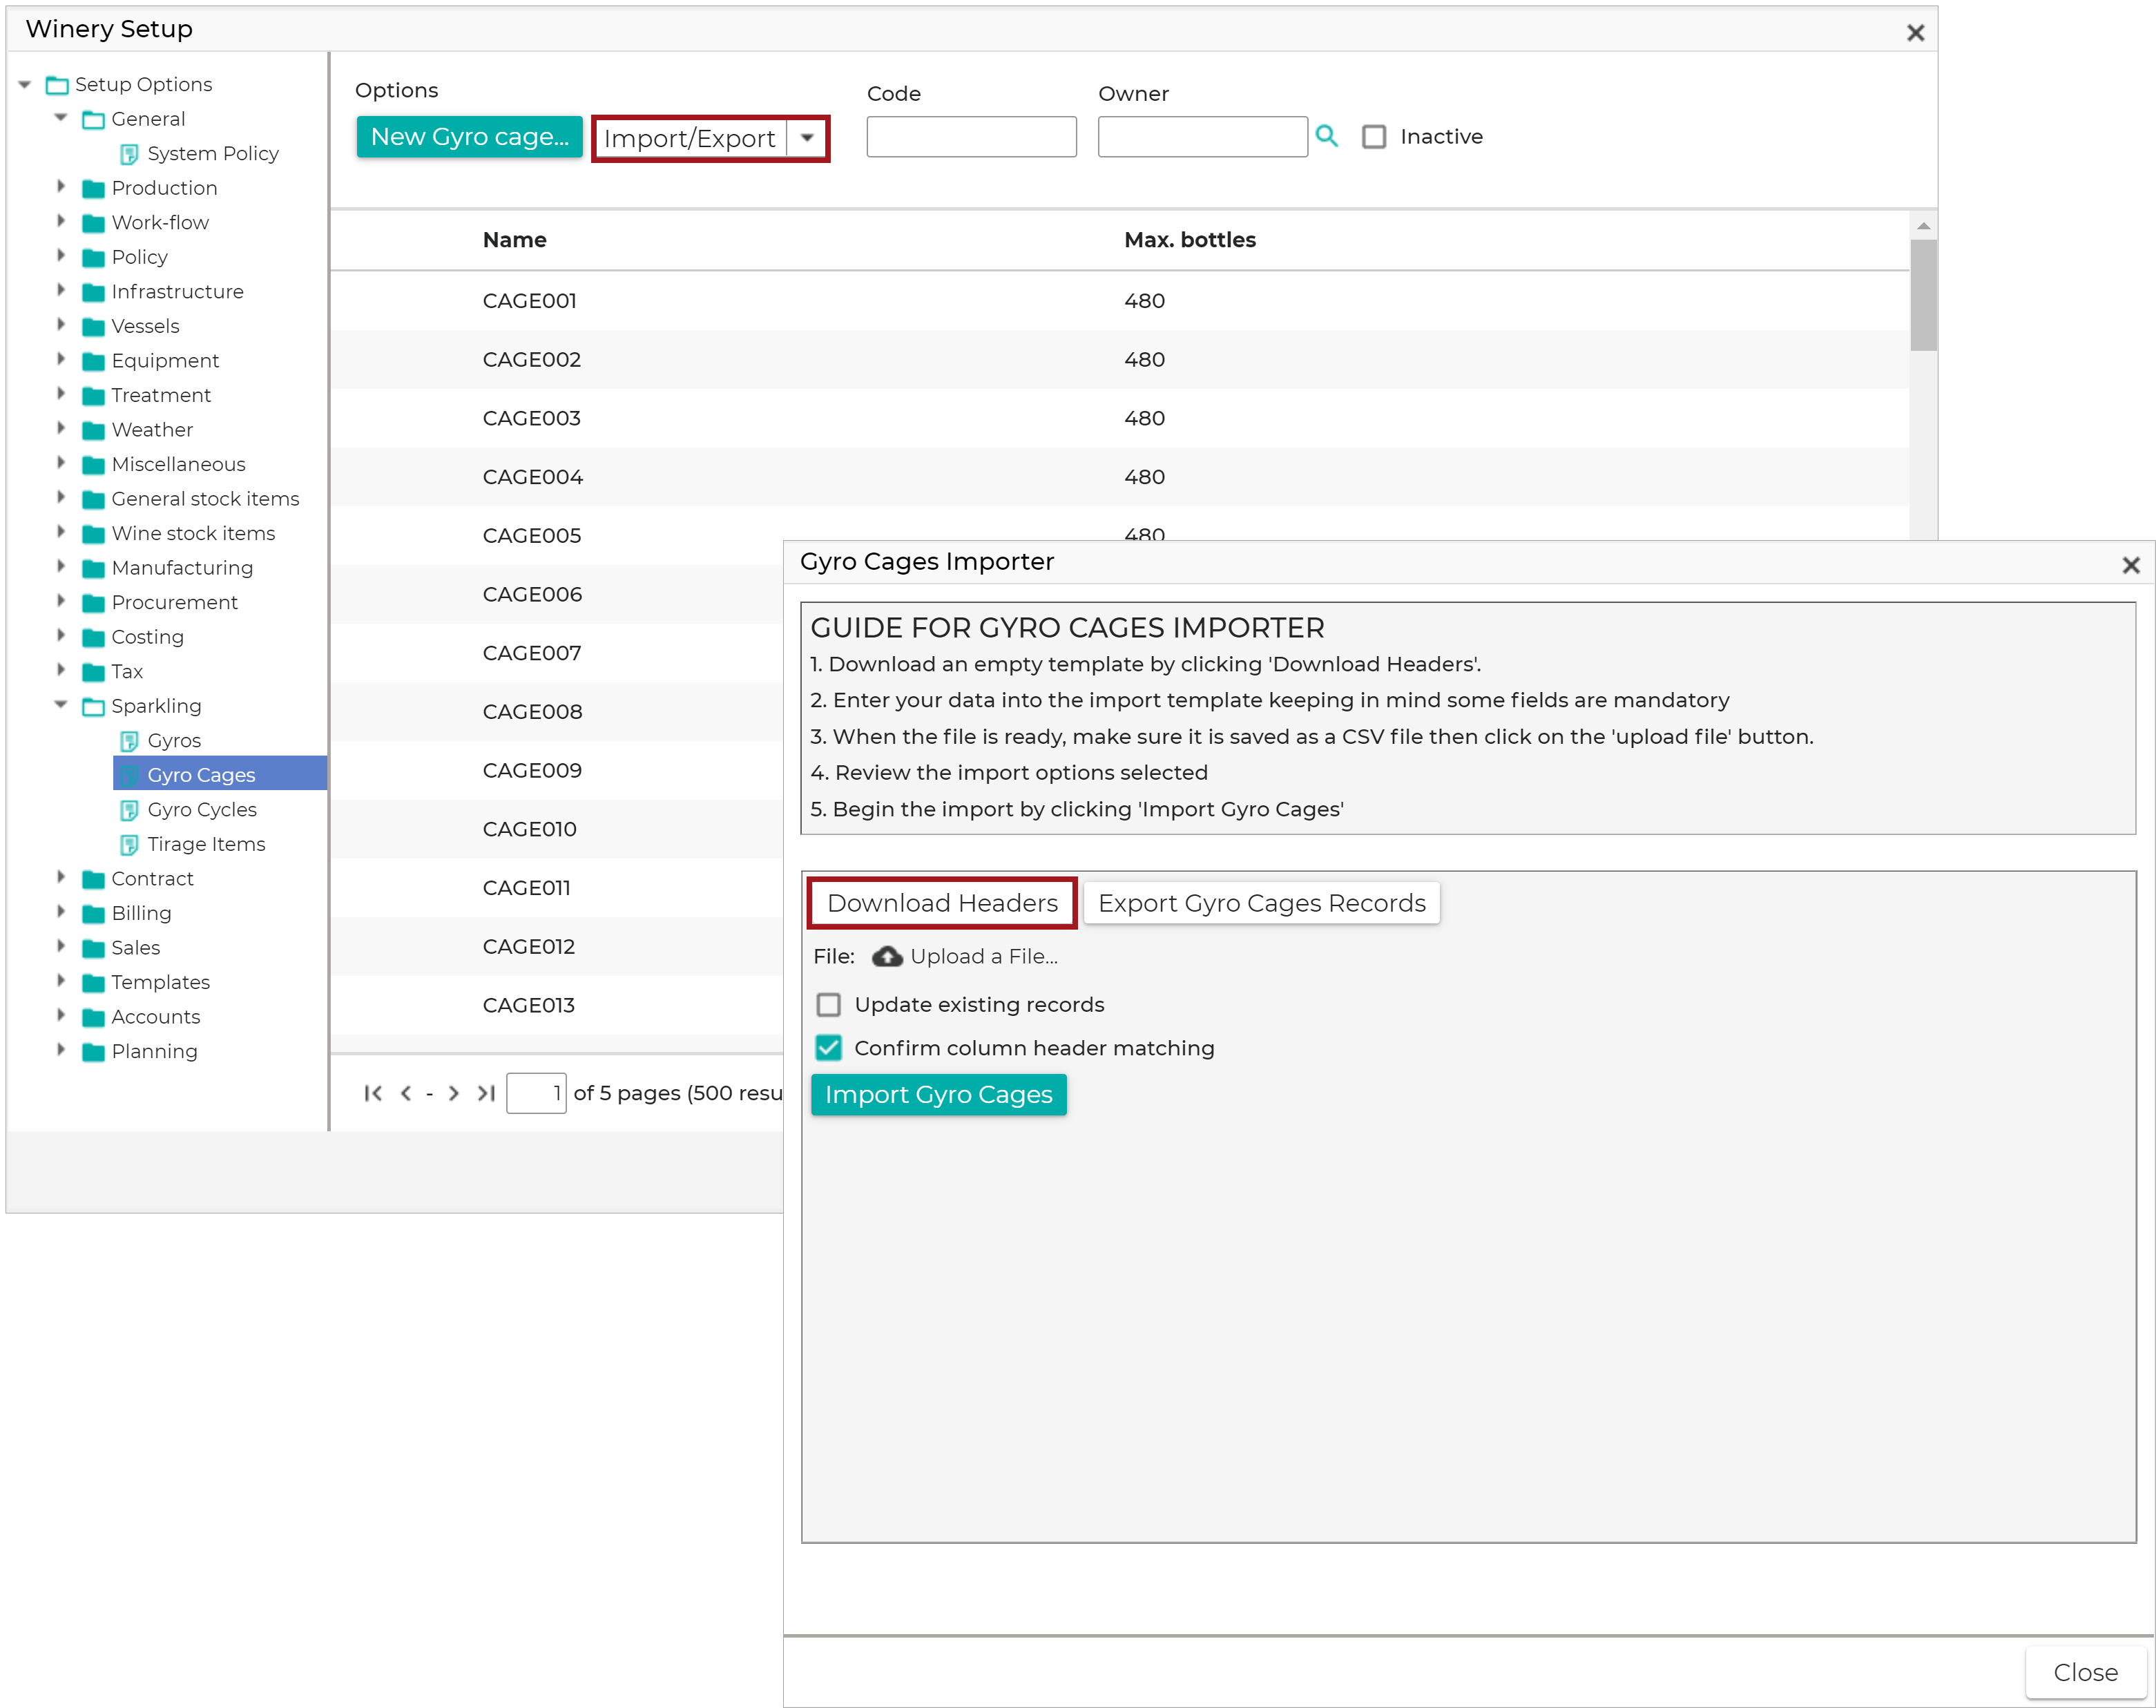
Task: Go to next page of results
Action: coord(454,1093)
